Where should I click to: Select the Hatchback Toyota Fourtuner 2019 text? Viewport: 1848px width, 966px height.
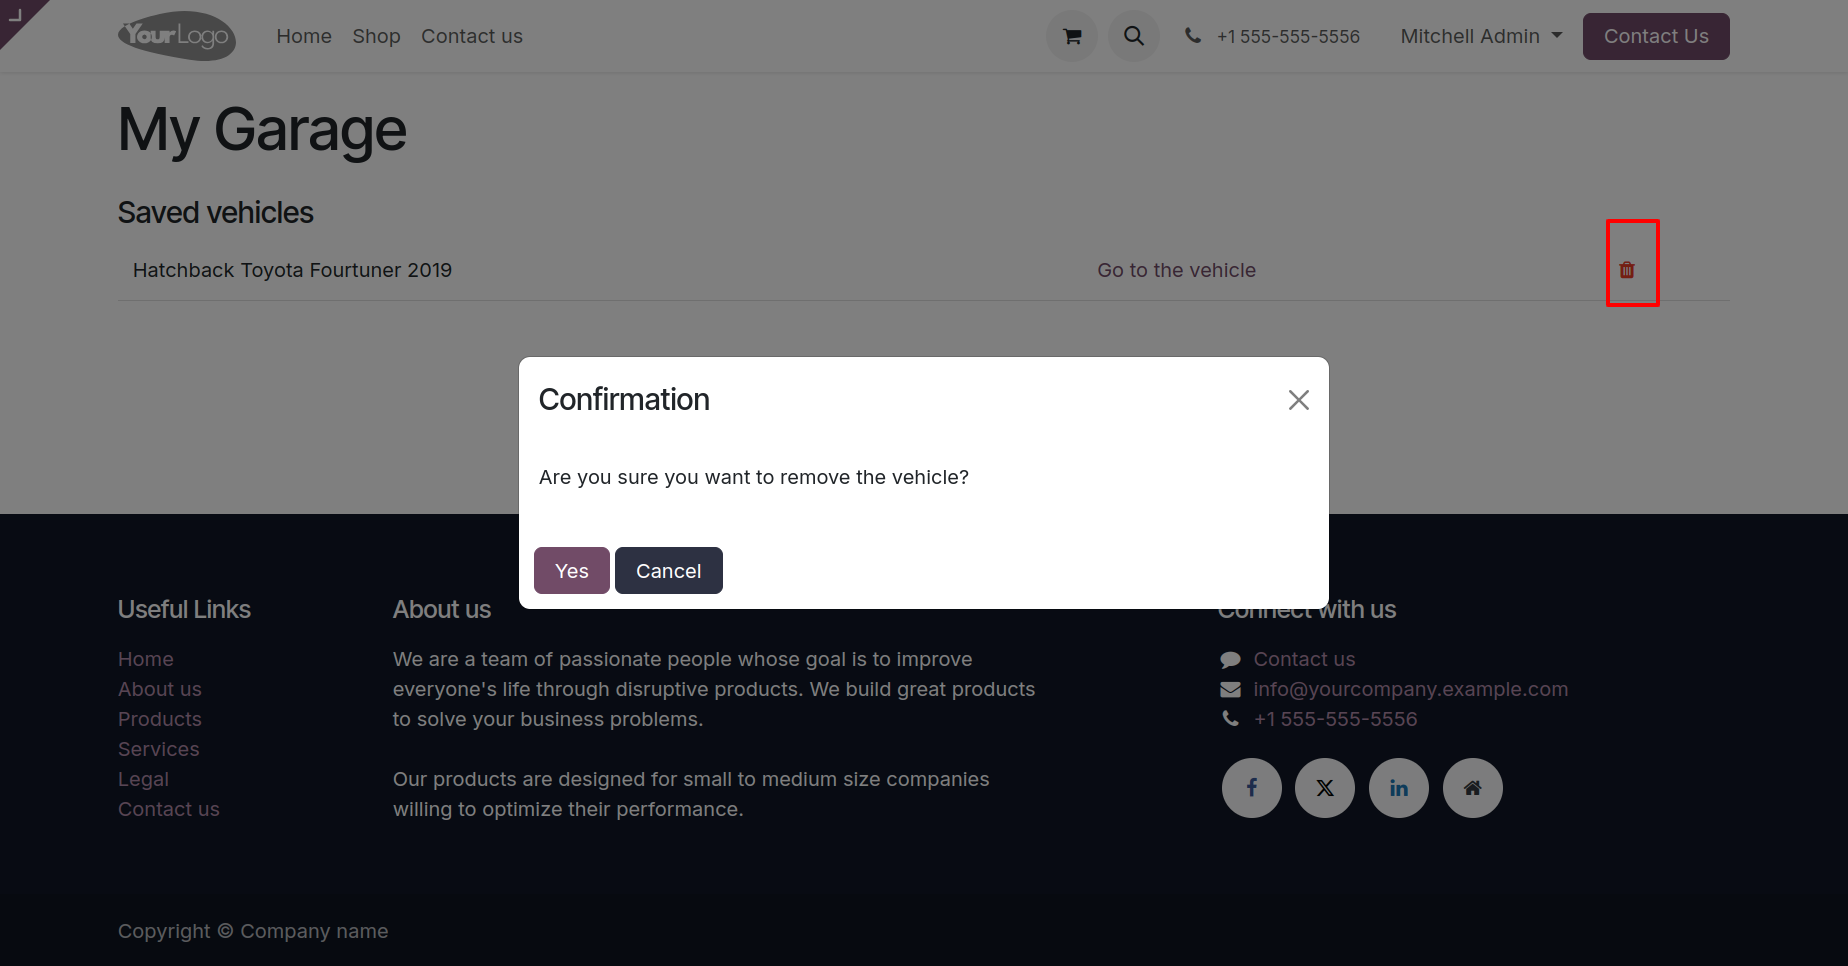pos(292,270)
